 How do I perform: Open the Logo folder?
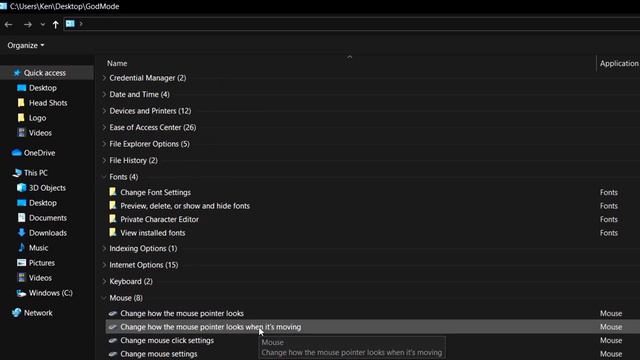point(37,118)
